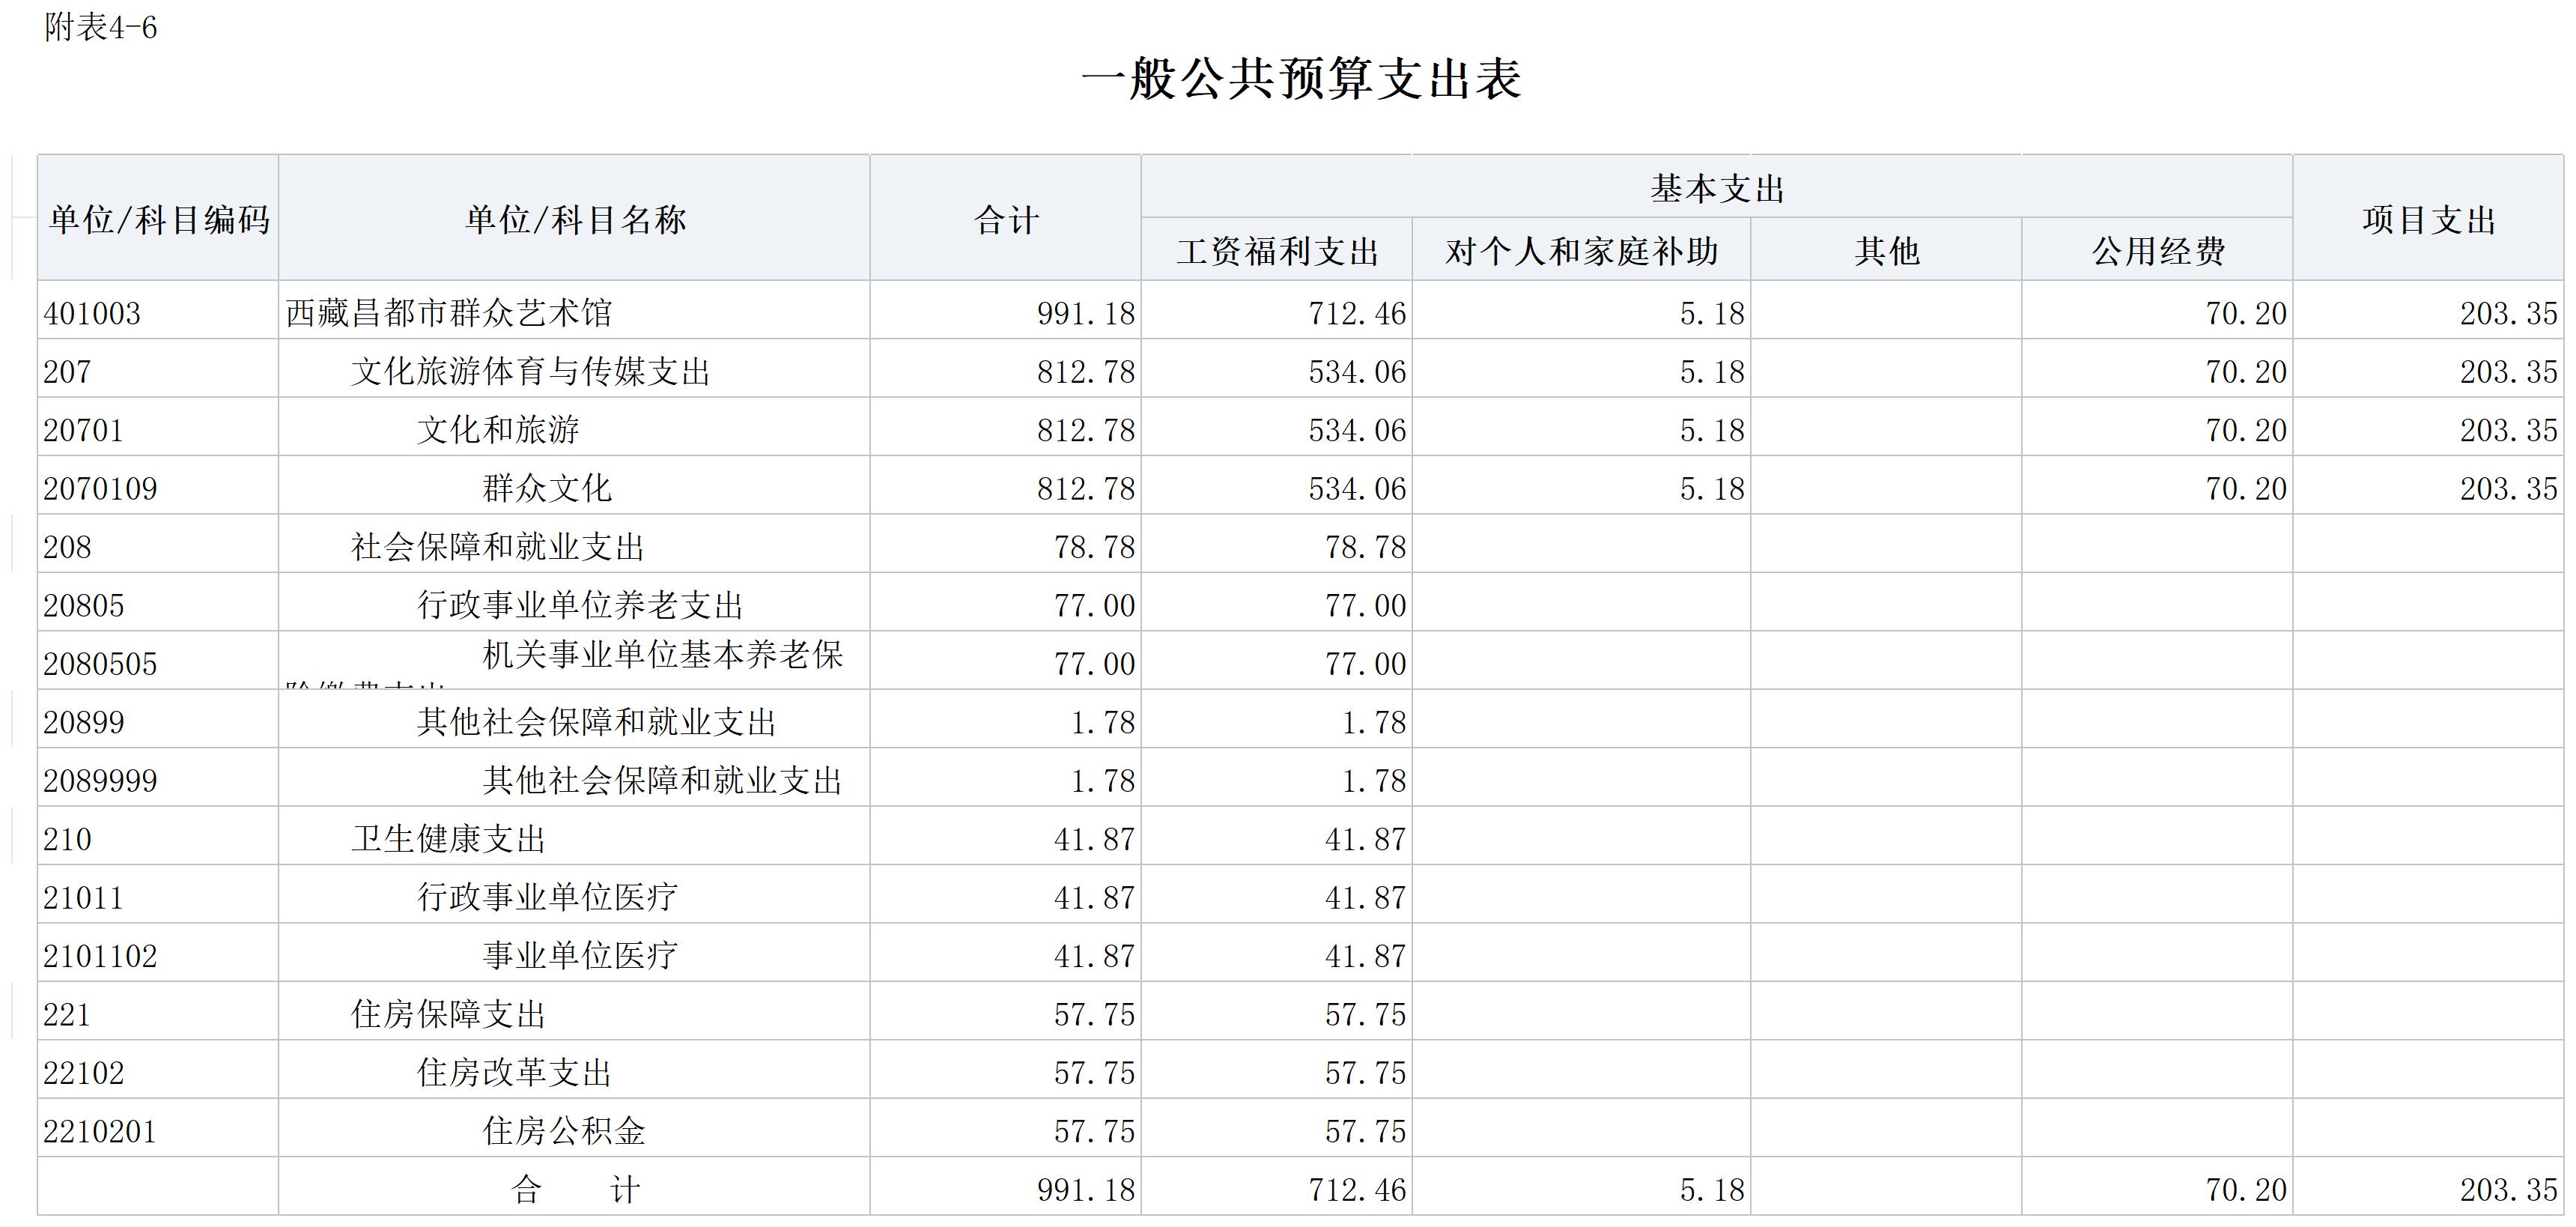Select the 合计 header cell
2576x1227 pixels.
click(1005, 219)
